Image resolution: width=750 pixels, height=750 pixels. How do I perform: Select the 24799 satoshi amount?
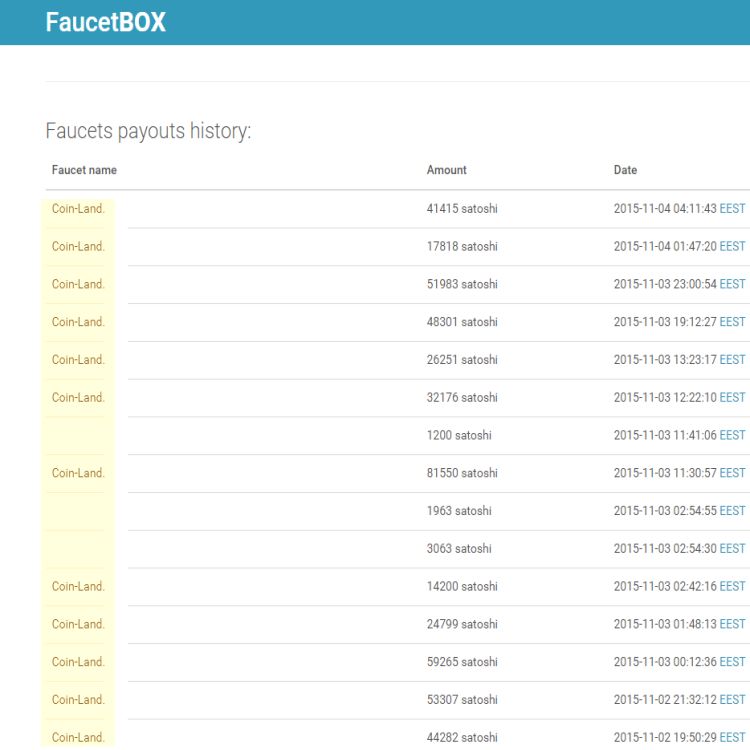(462, 624)
